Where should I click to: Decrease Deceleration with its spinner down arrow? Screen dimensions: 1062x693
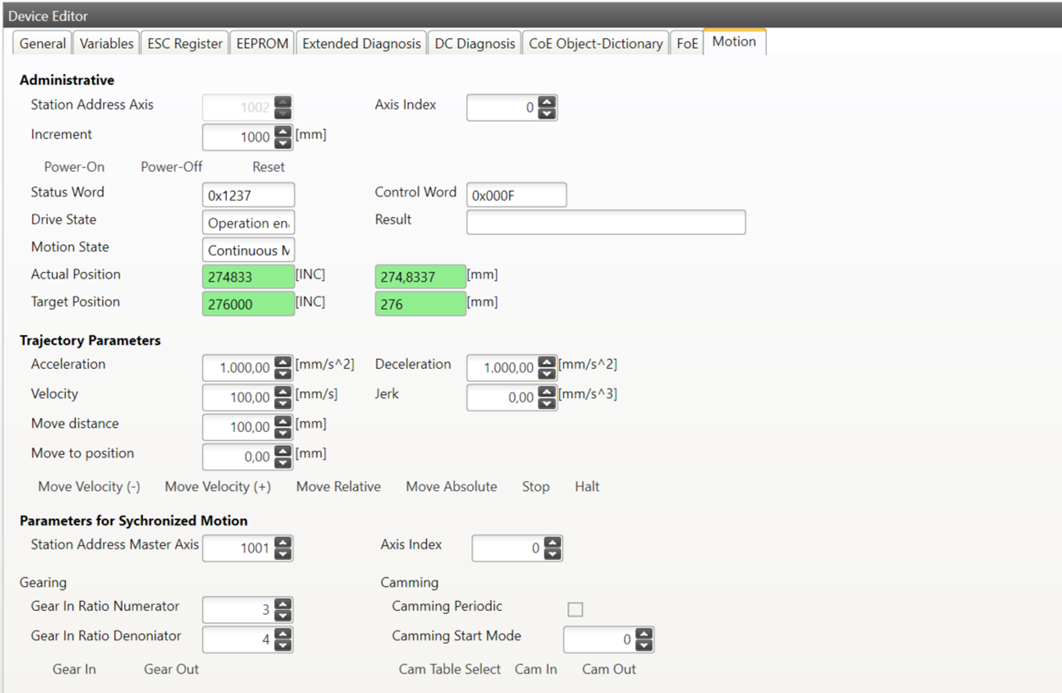click(547, 373)
